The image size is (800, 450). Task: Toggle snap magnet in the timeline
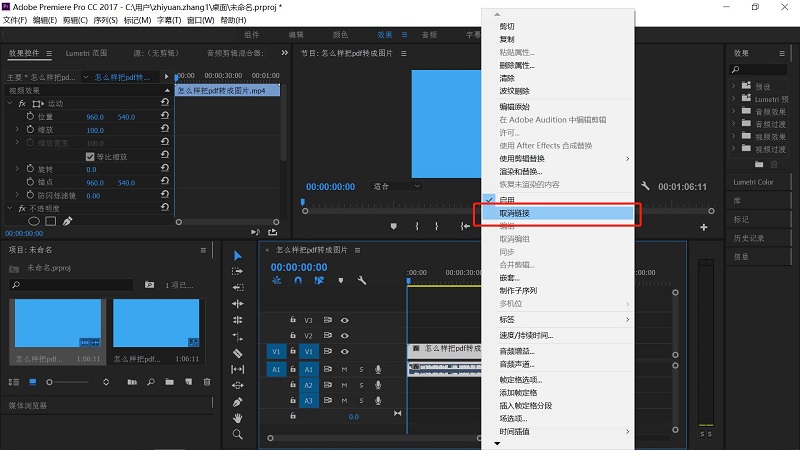click(298, 280)
